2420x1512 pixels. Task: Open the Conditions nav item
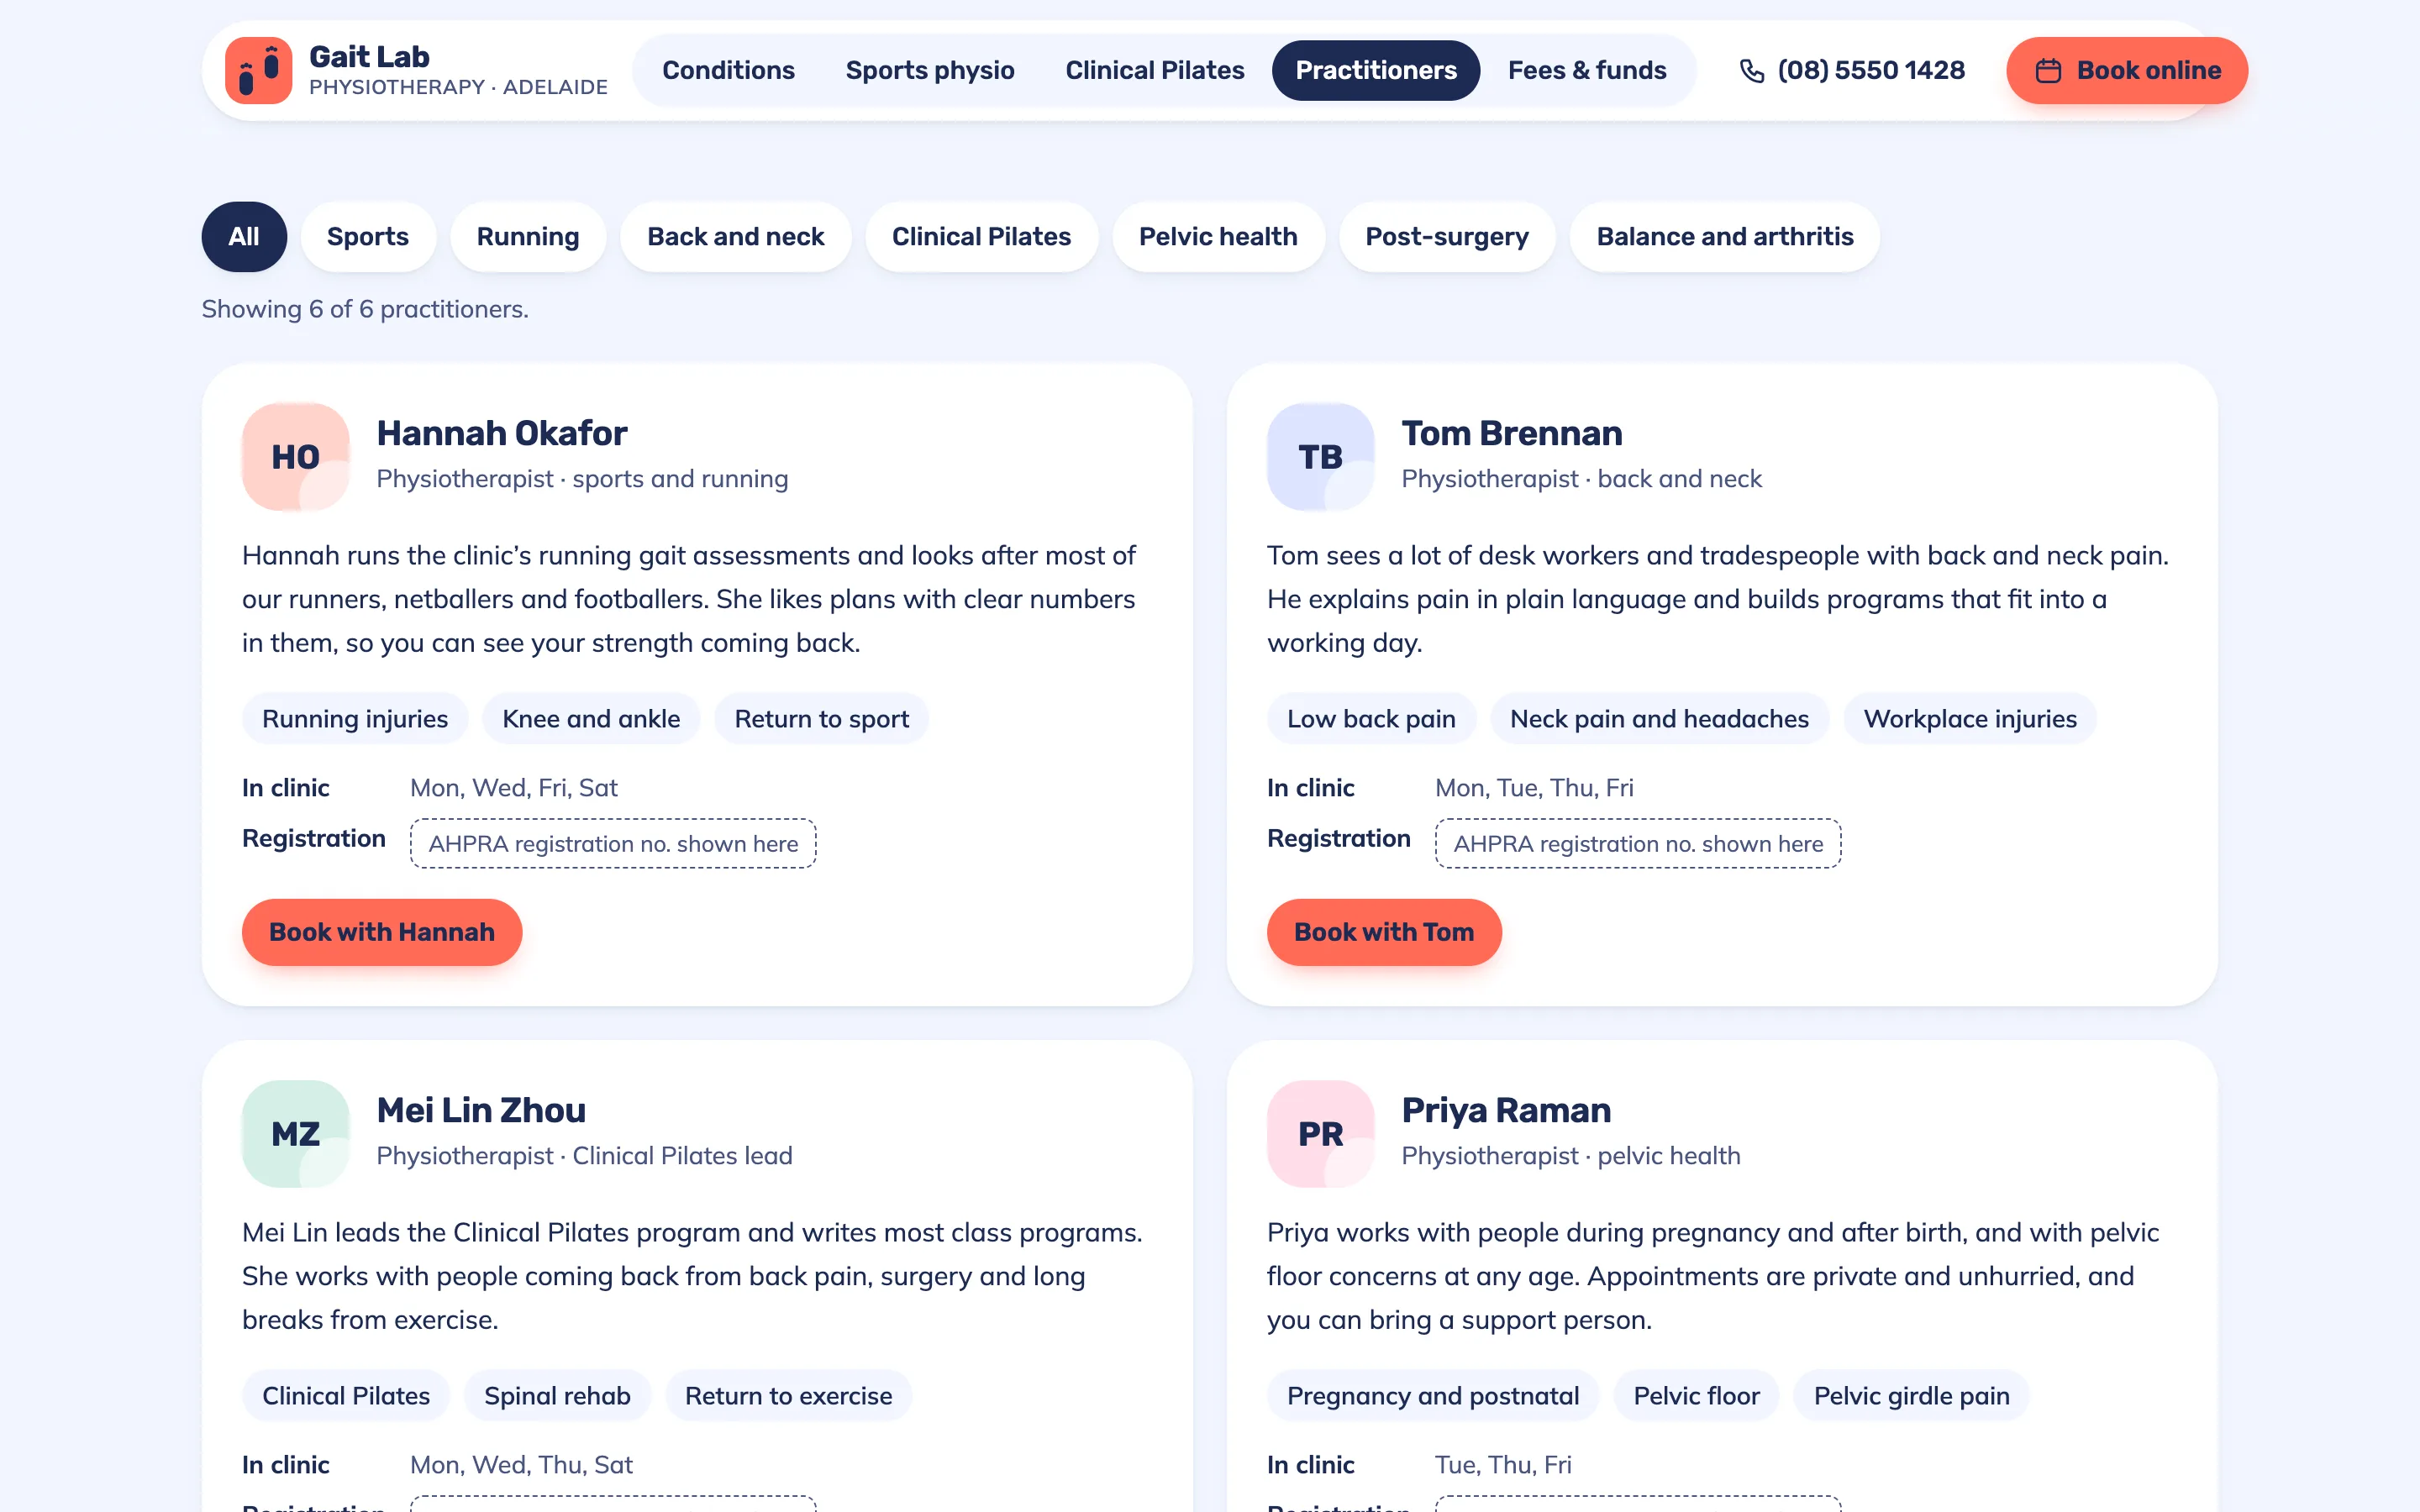[x=728, y=71]
